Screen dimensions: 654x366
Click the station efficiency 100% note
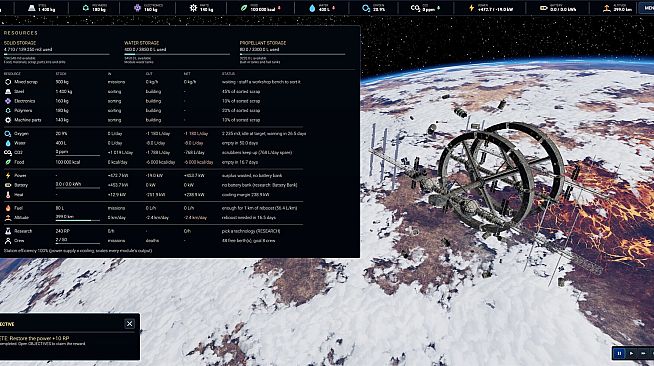pos(78,251)
